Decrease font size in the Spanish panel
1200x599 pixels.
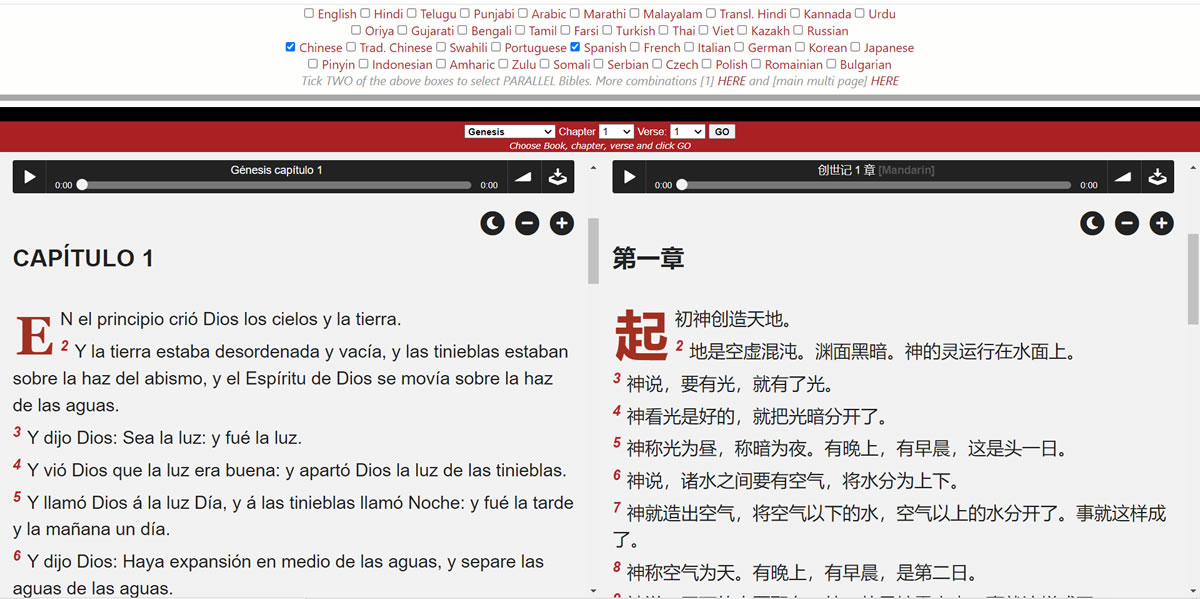pos(527,223)
